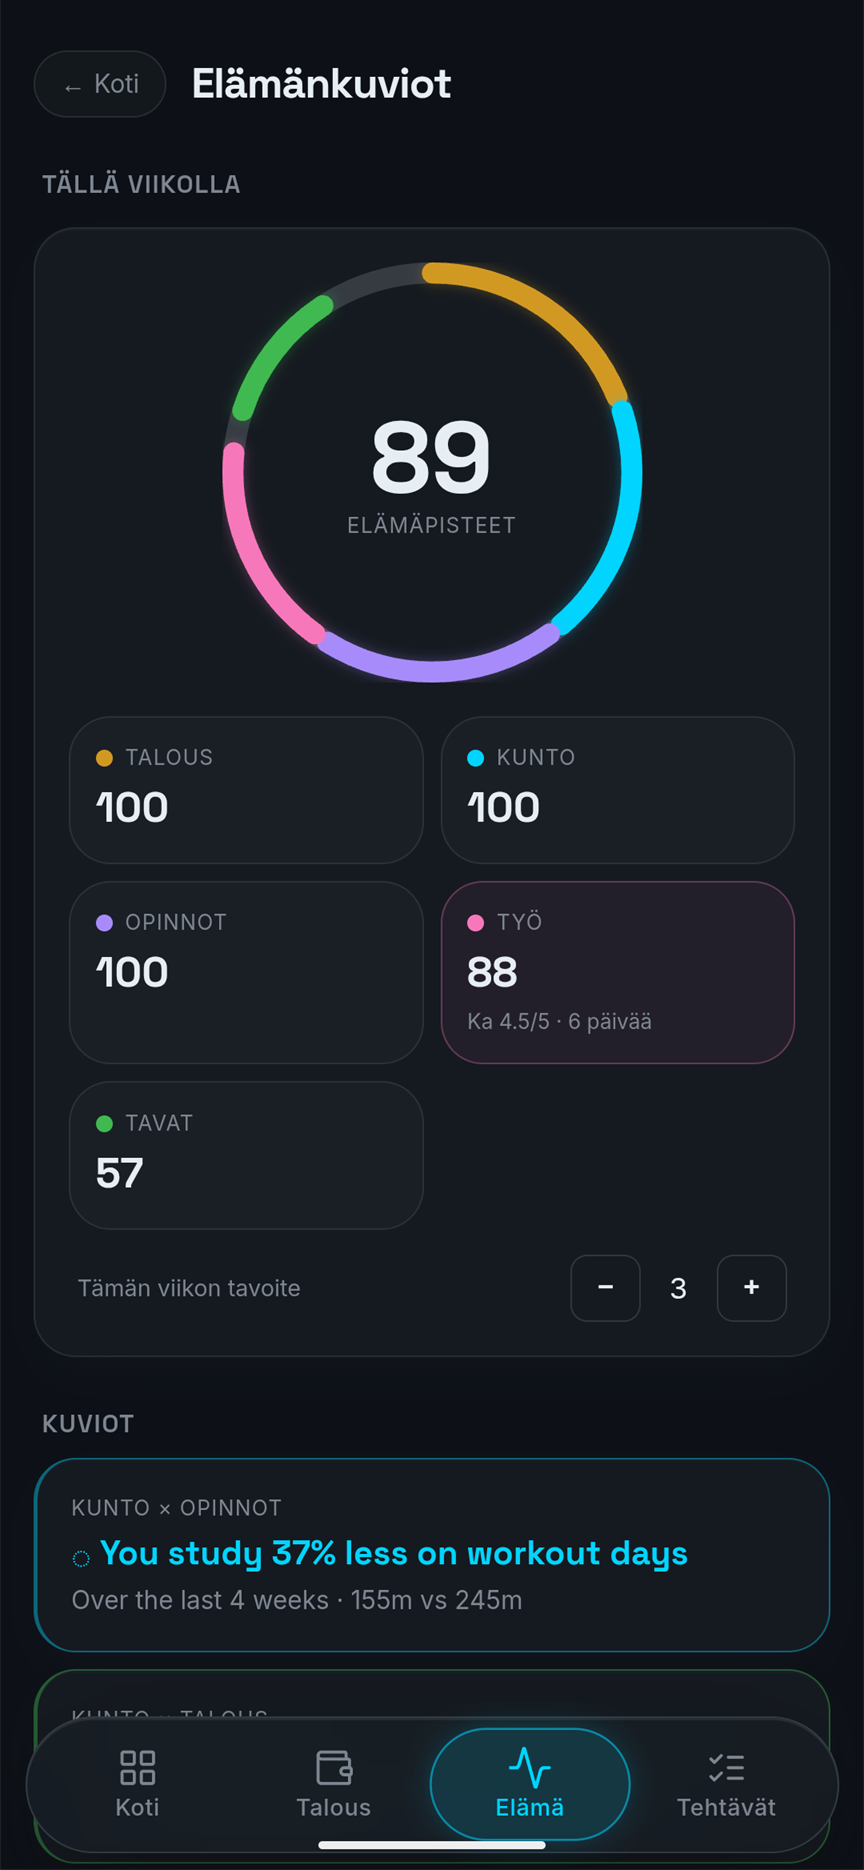Select the Työ score card

[x=618, y=972]
